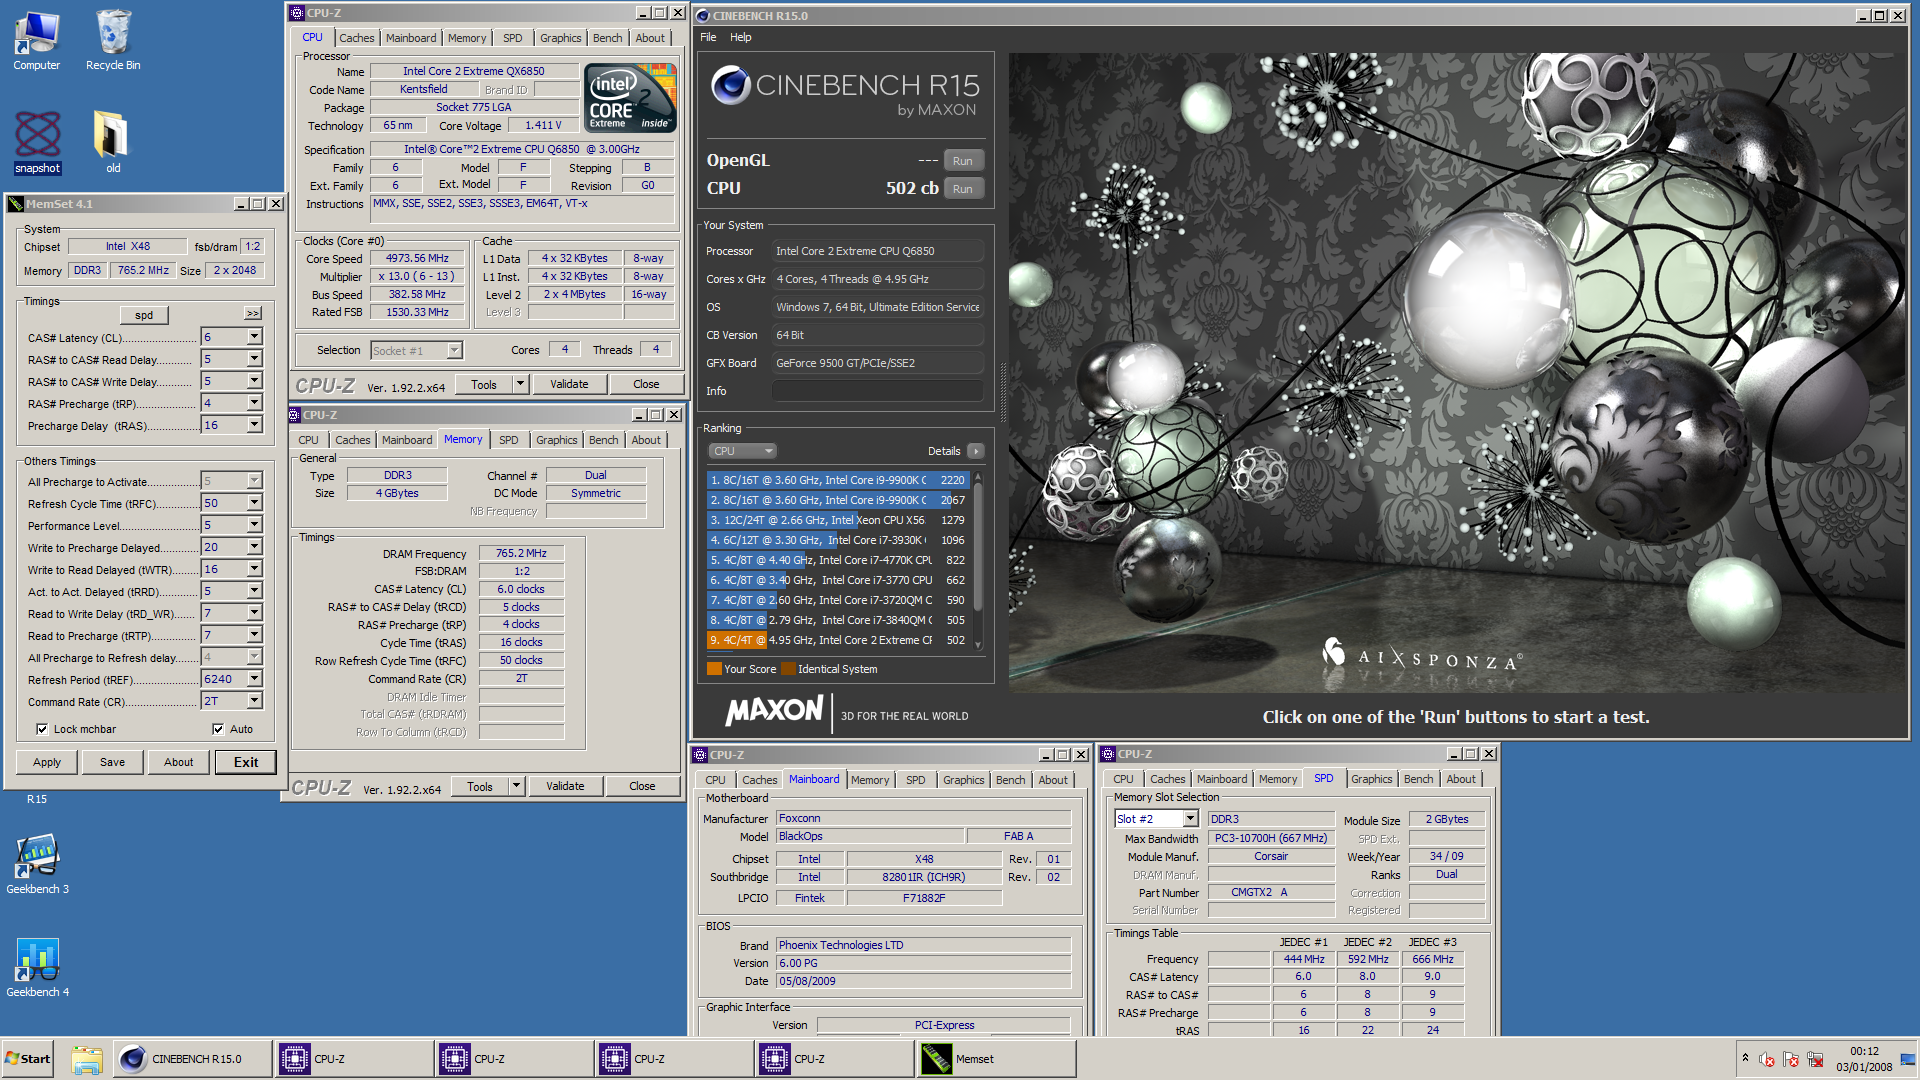The image size is (1920, 1080).
Task: Select Graphics tab in CPU-Z Mainboard window
Action: point(963,780)
